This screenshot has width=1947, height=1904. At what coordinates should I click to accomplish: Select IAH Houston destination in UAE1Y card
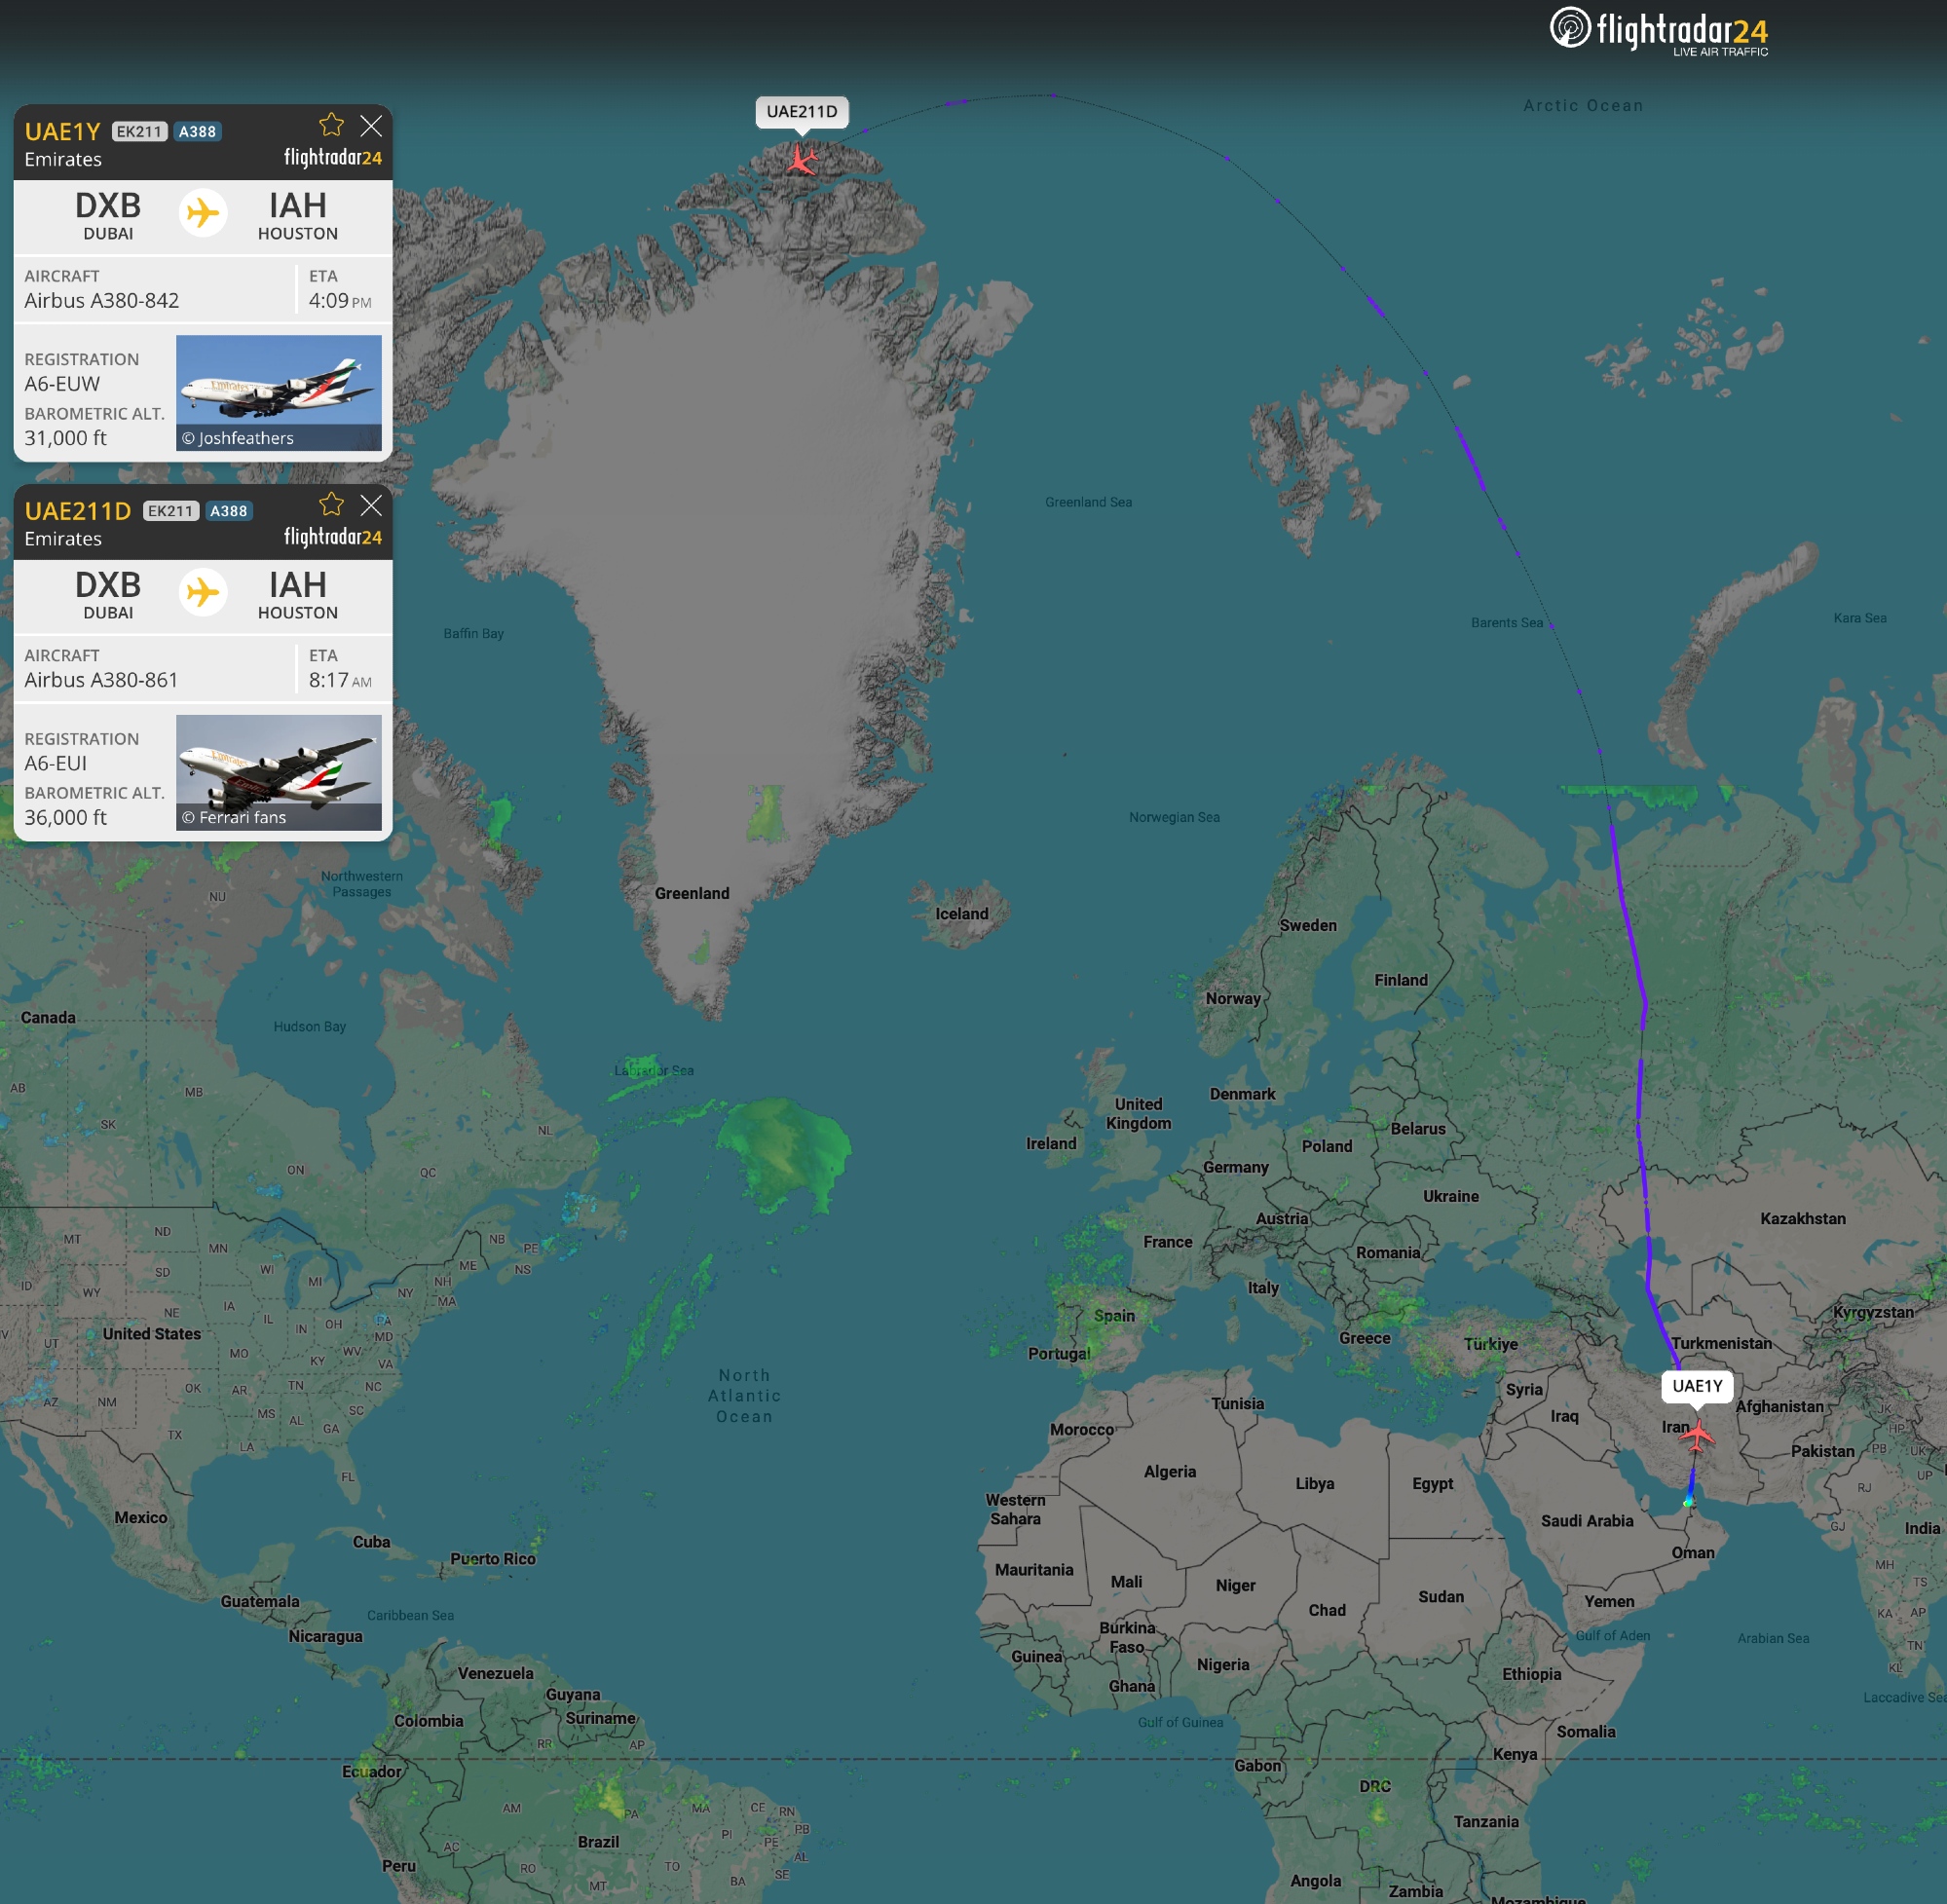click(297, 215)
